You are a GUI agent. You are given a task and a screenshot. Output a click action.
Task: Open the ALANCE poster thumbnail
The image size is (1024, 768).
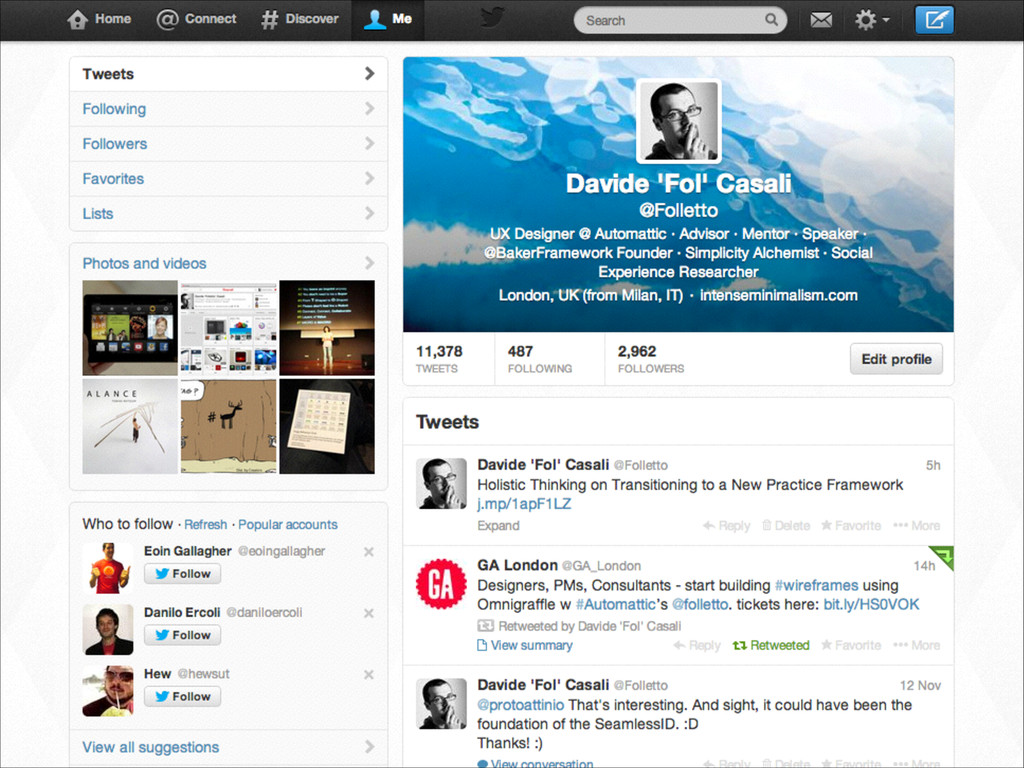(130, 426)
